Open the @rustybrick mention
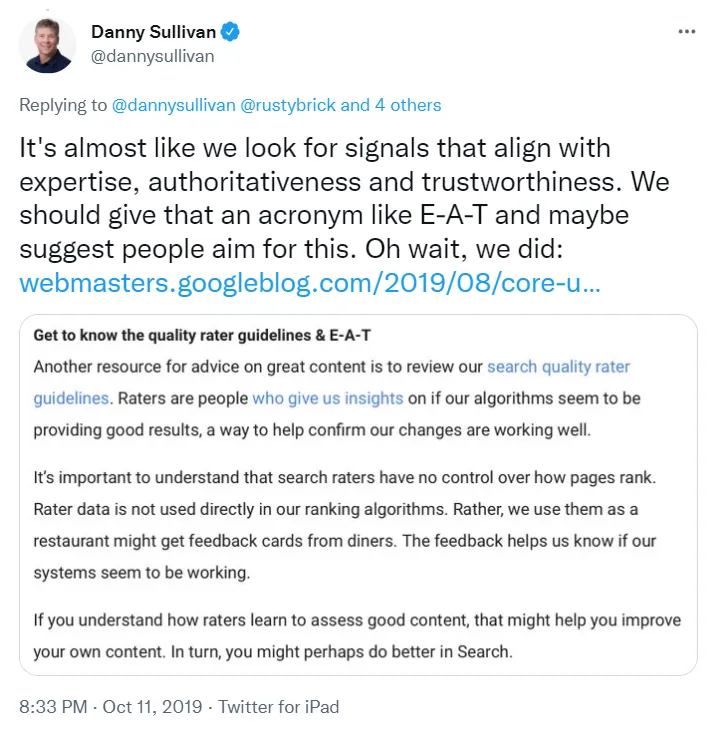Viewport: 717px width, 738px height. click(x=288, y=104)
